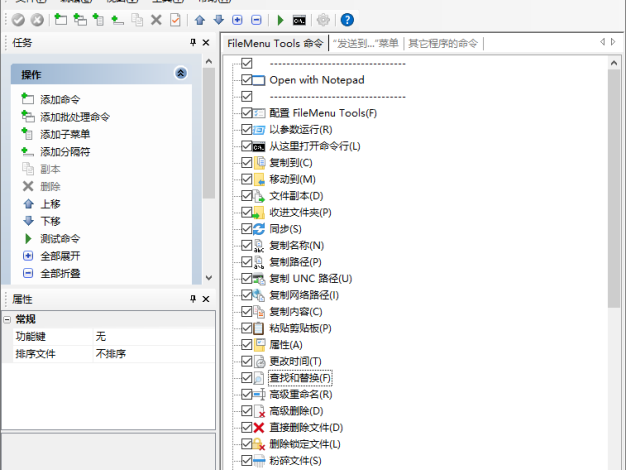Uncheck 以参数运行(R) checkbox
Viewport: 626px width, 470px height.
click(247, 130)
